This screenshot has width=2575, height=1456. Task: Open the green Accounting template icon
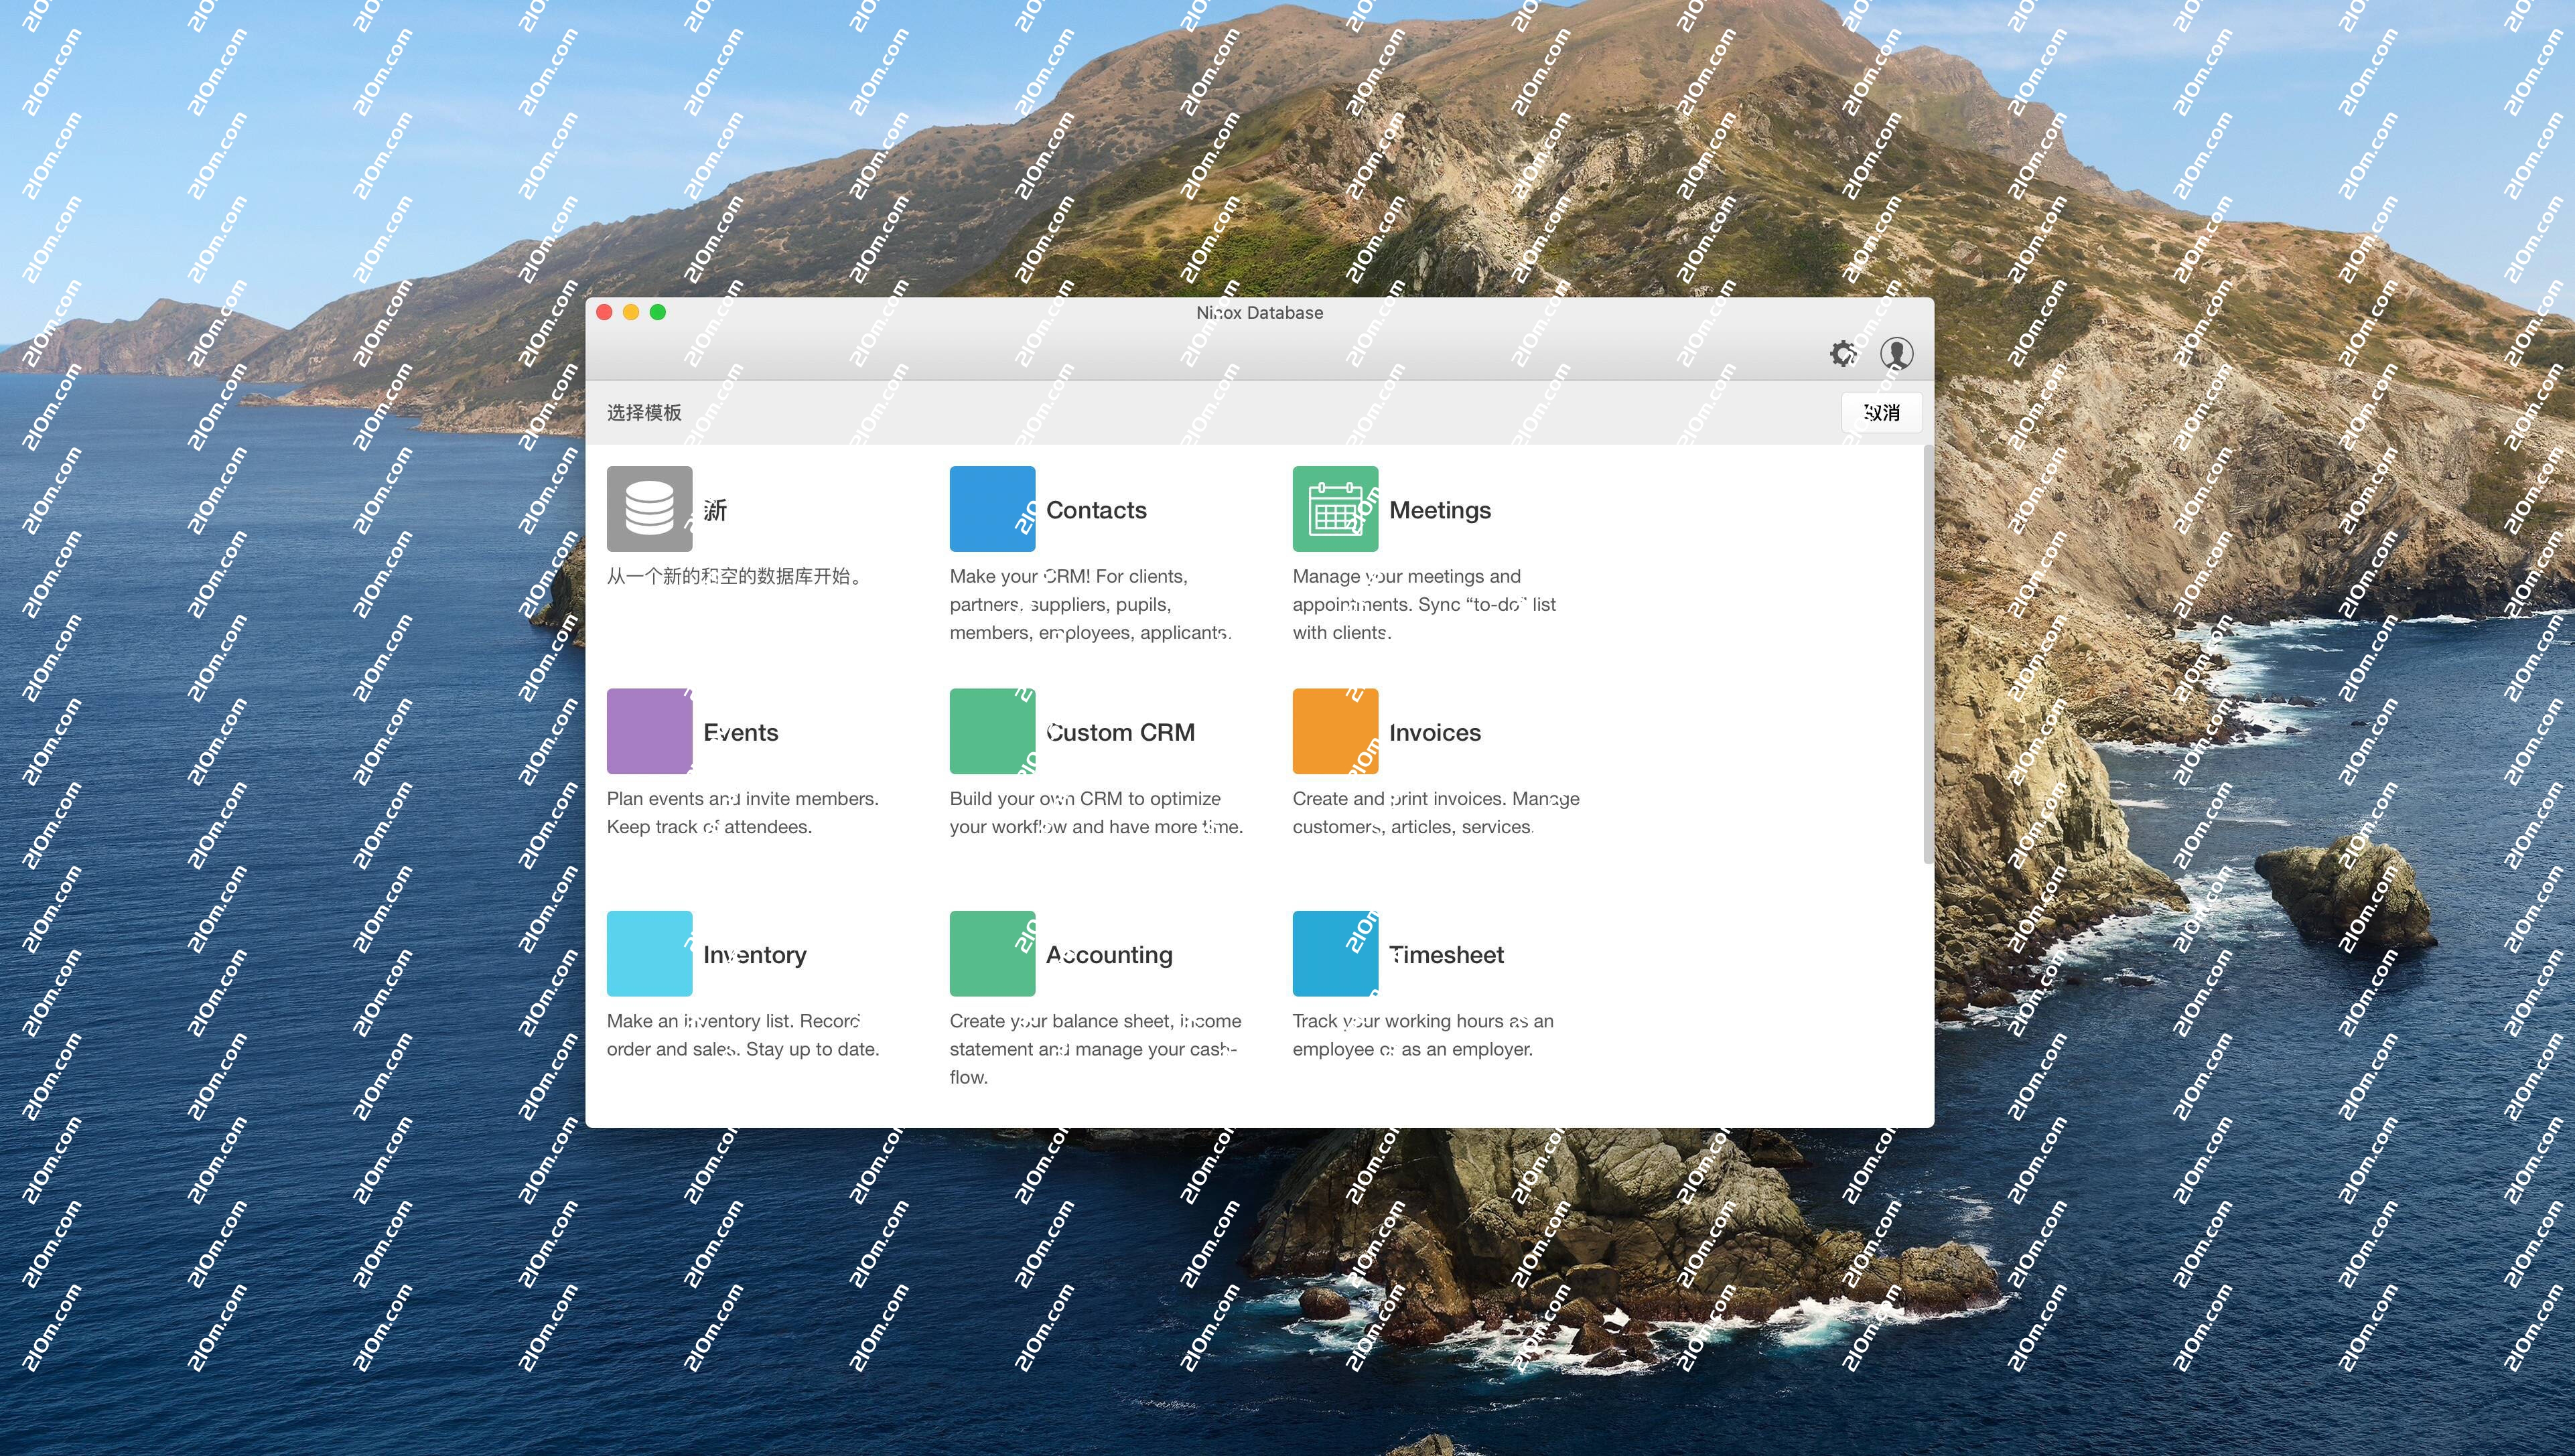pyautogui.click(x=992, y=953)
